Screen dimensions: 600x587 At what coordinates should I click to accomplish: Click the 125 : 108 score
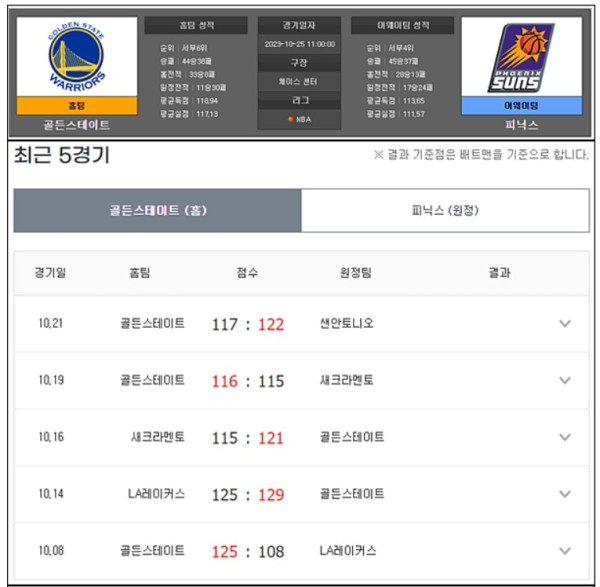tap(248, 551)
